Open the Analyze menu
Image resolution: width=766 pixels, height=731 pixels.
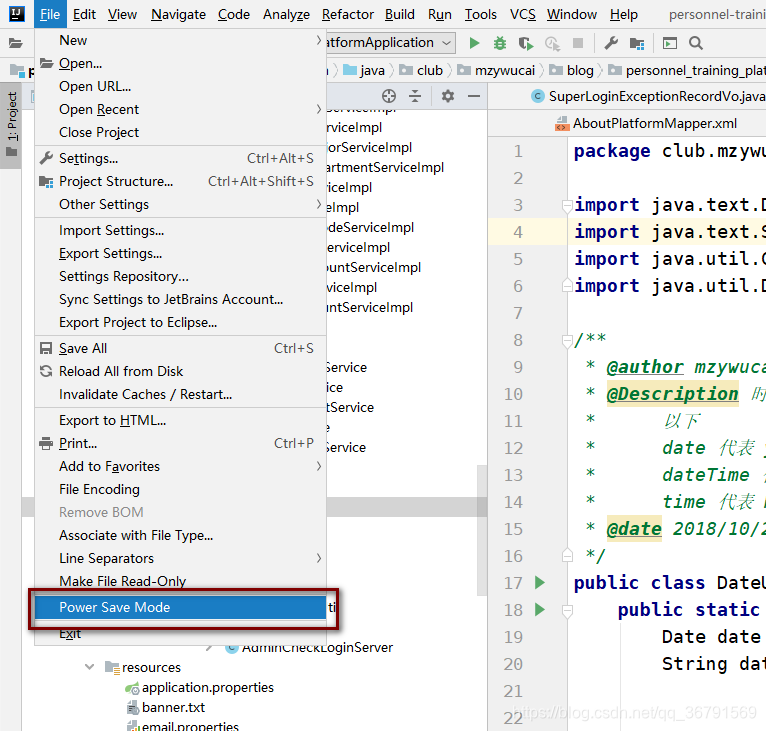[x=286, y=15]
